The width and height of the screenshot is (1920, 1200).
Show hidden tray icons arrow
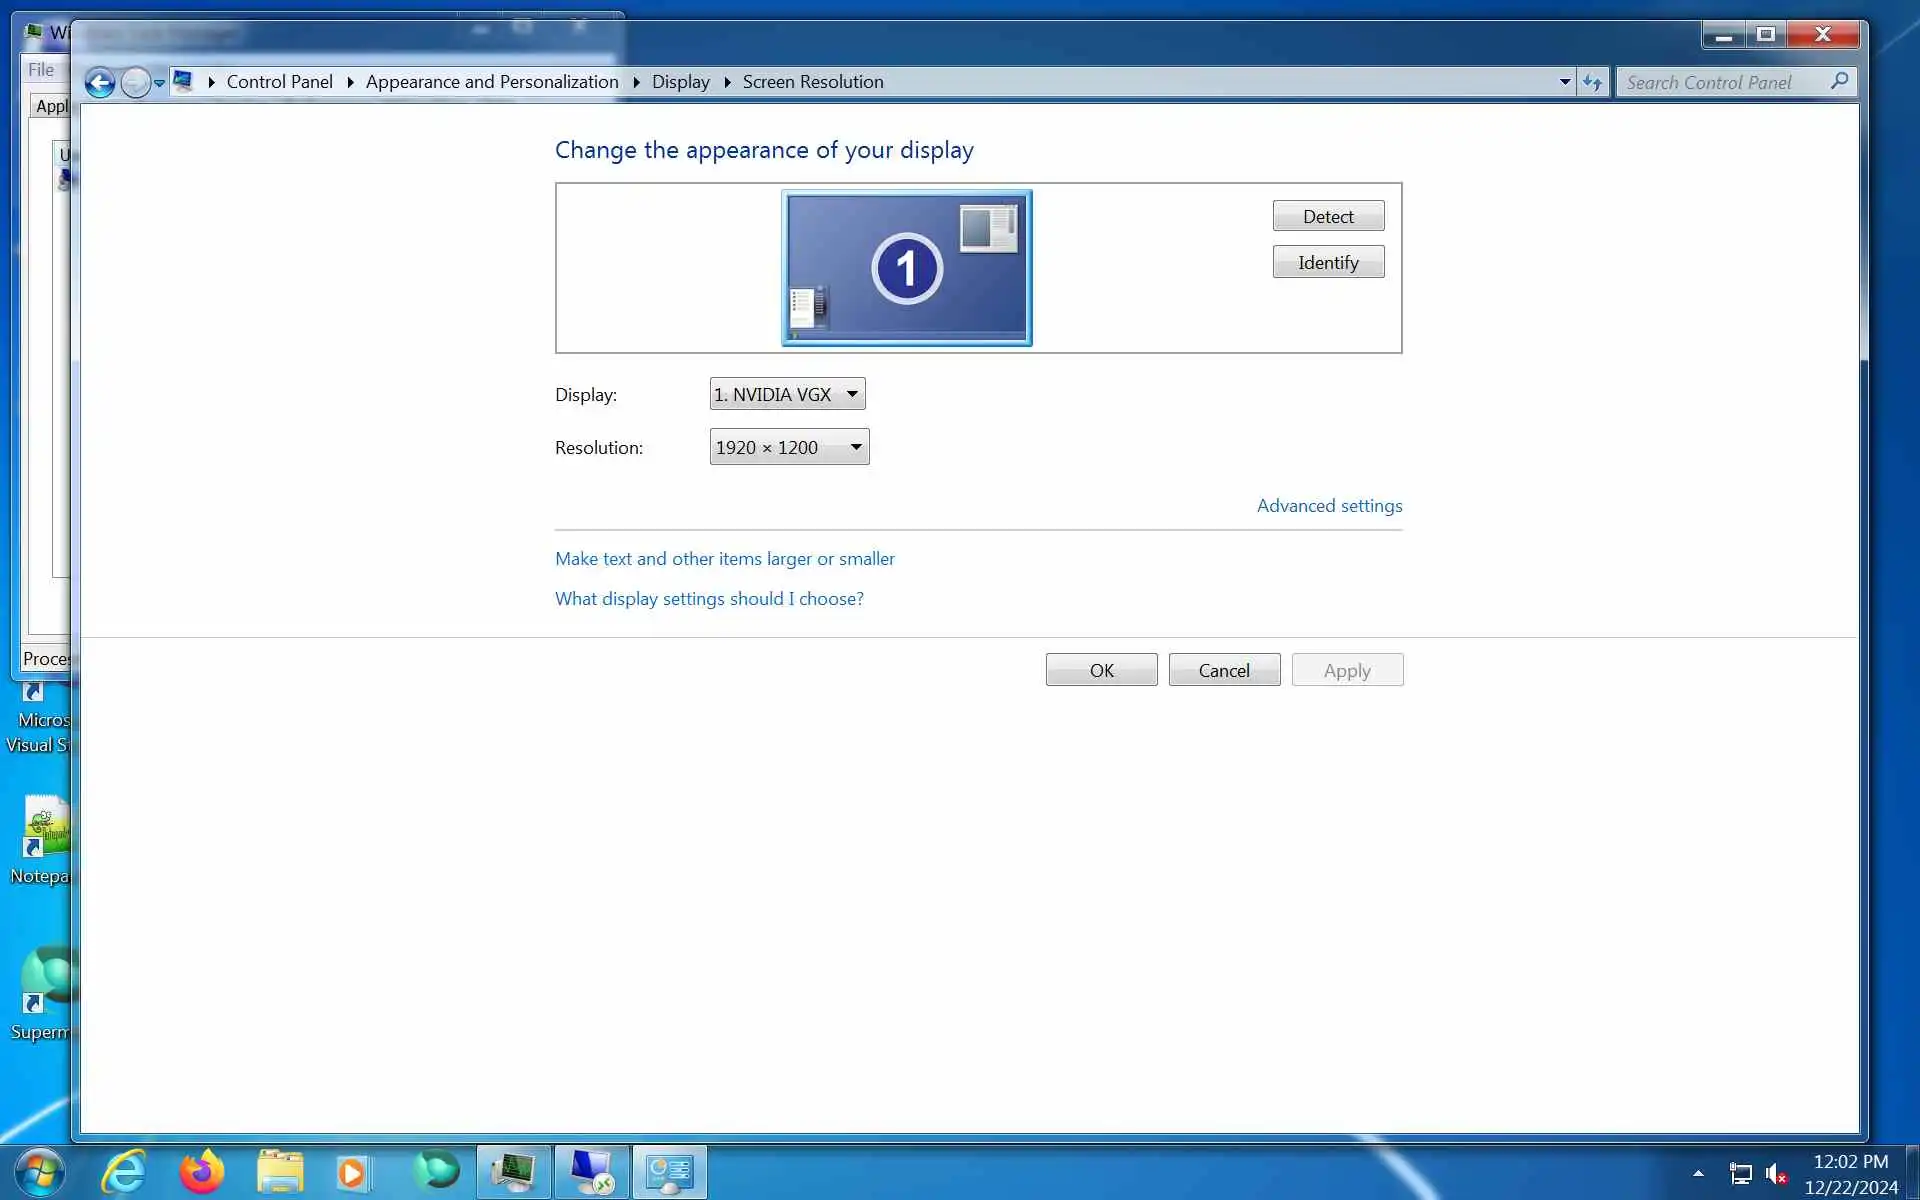[x=1698, y=1174]
